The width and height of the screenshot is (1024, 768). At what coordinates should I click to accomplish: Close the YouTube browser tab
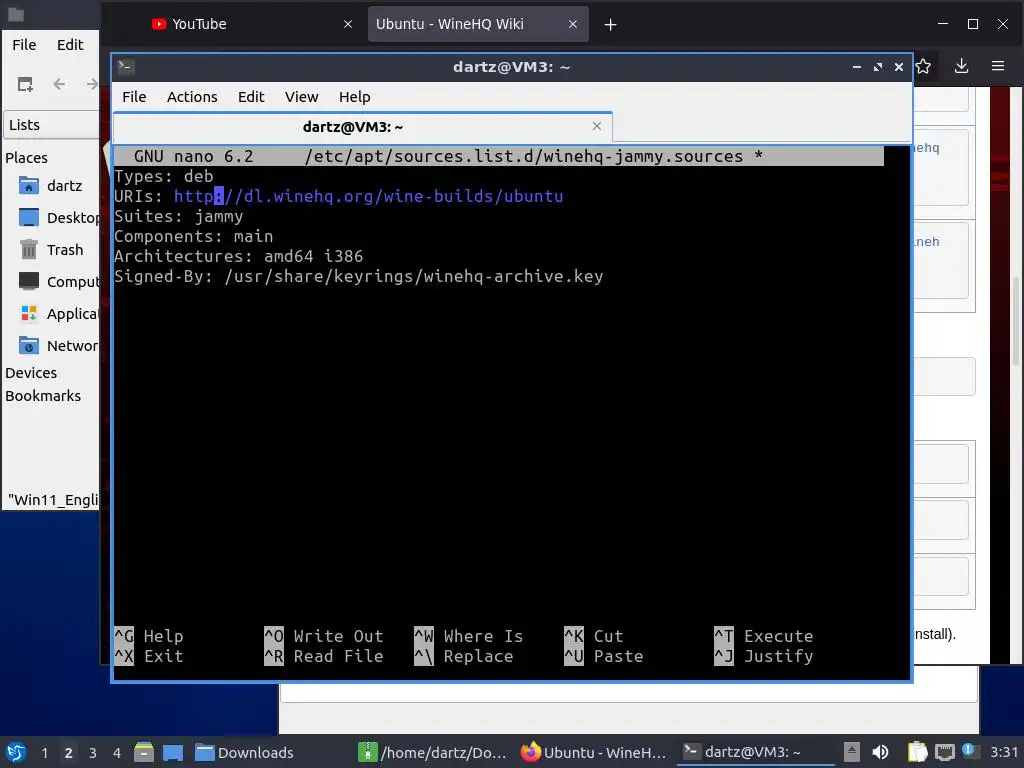click(x=347, y=24)
